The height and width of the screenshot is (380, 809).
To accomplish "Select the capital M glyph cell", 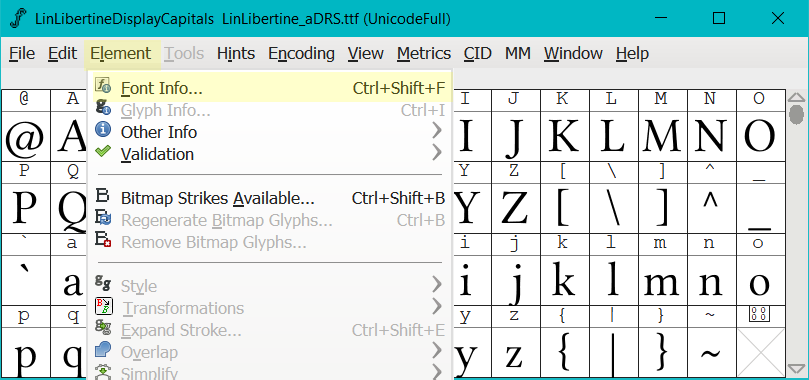I will [663, 136].
